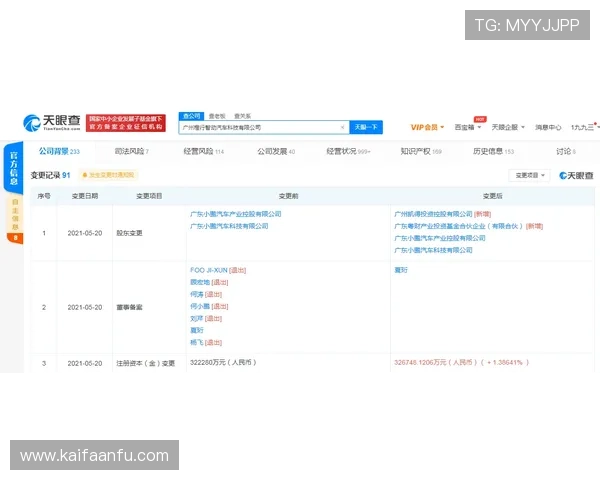
Task: Open the 何涛 director link
Action: (197, 294)
